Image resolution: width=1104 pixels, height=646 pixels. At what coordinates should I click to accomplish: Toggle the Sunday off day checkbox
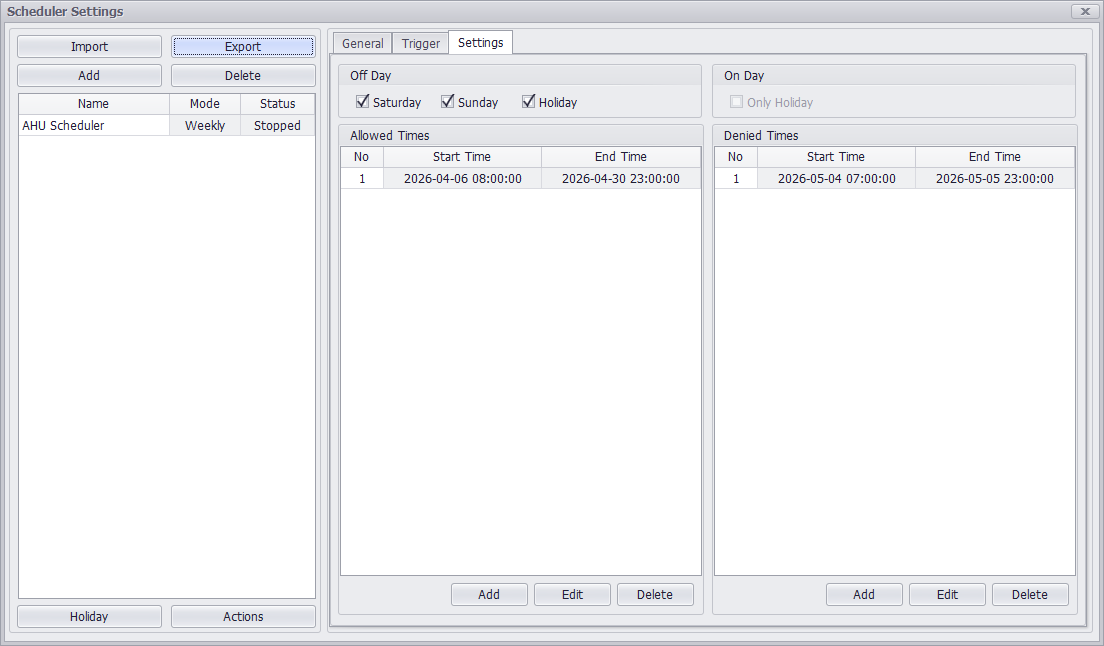[448, 102]
